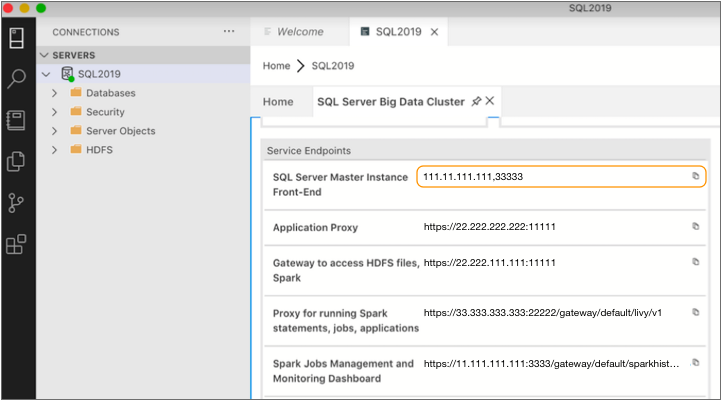Select the Server Objects tree item
This screenshot has width=721, height=401.
pos(121,131)
